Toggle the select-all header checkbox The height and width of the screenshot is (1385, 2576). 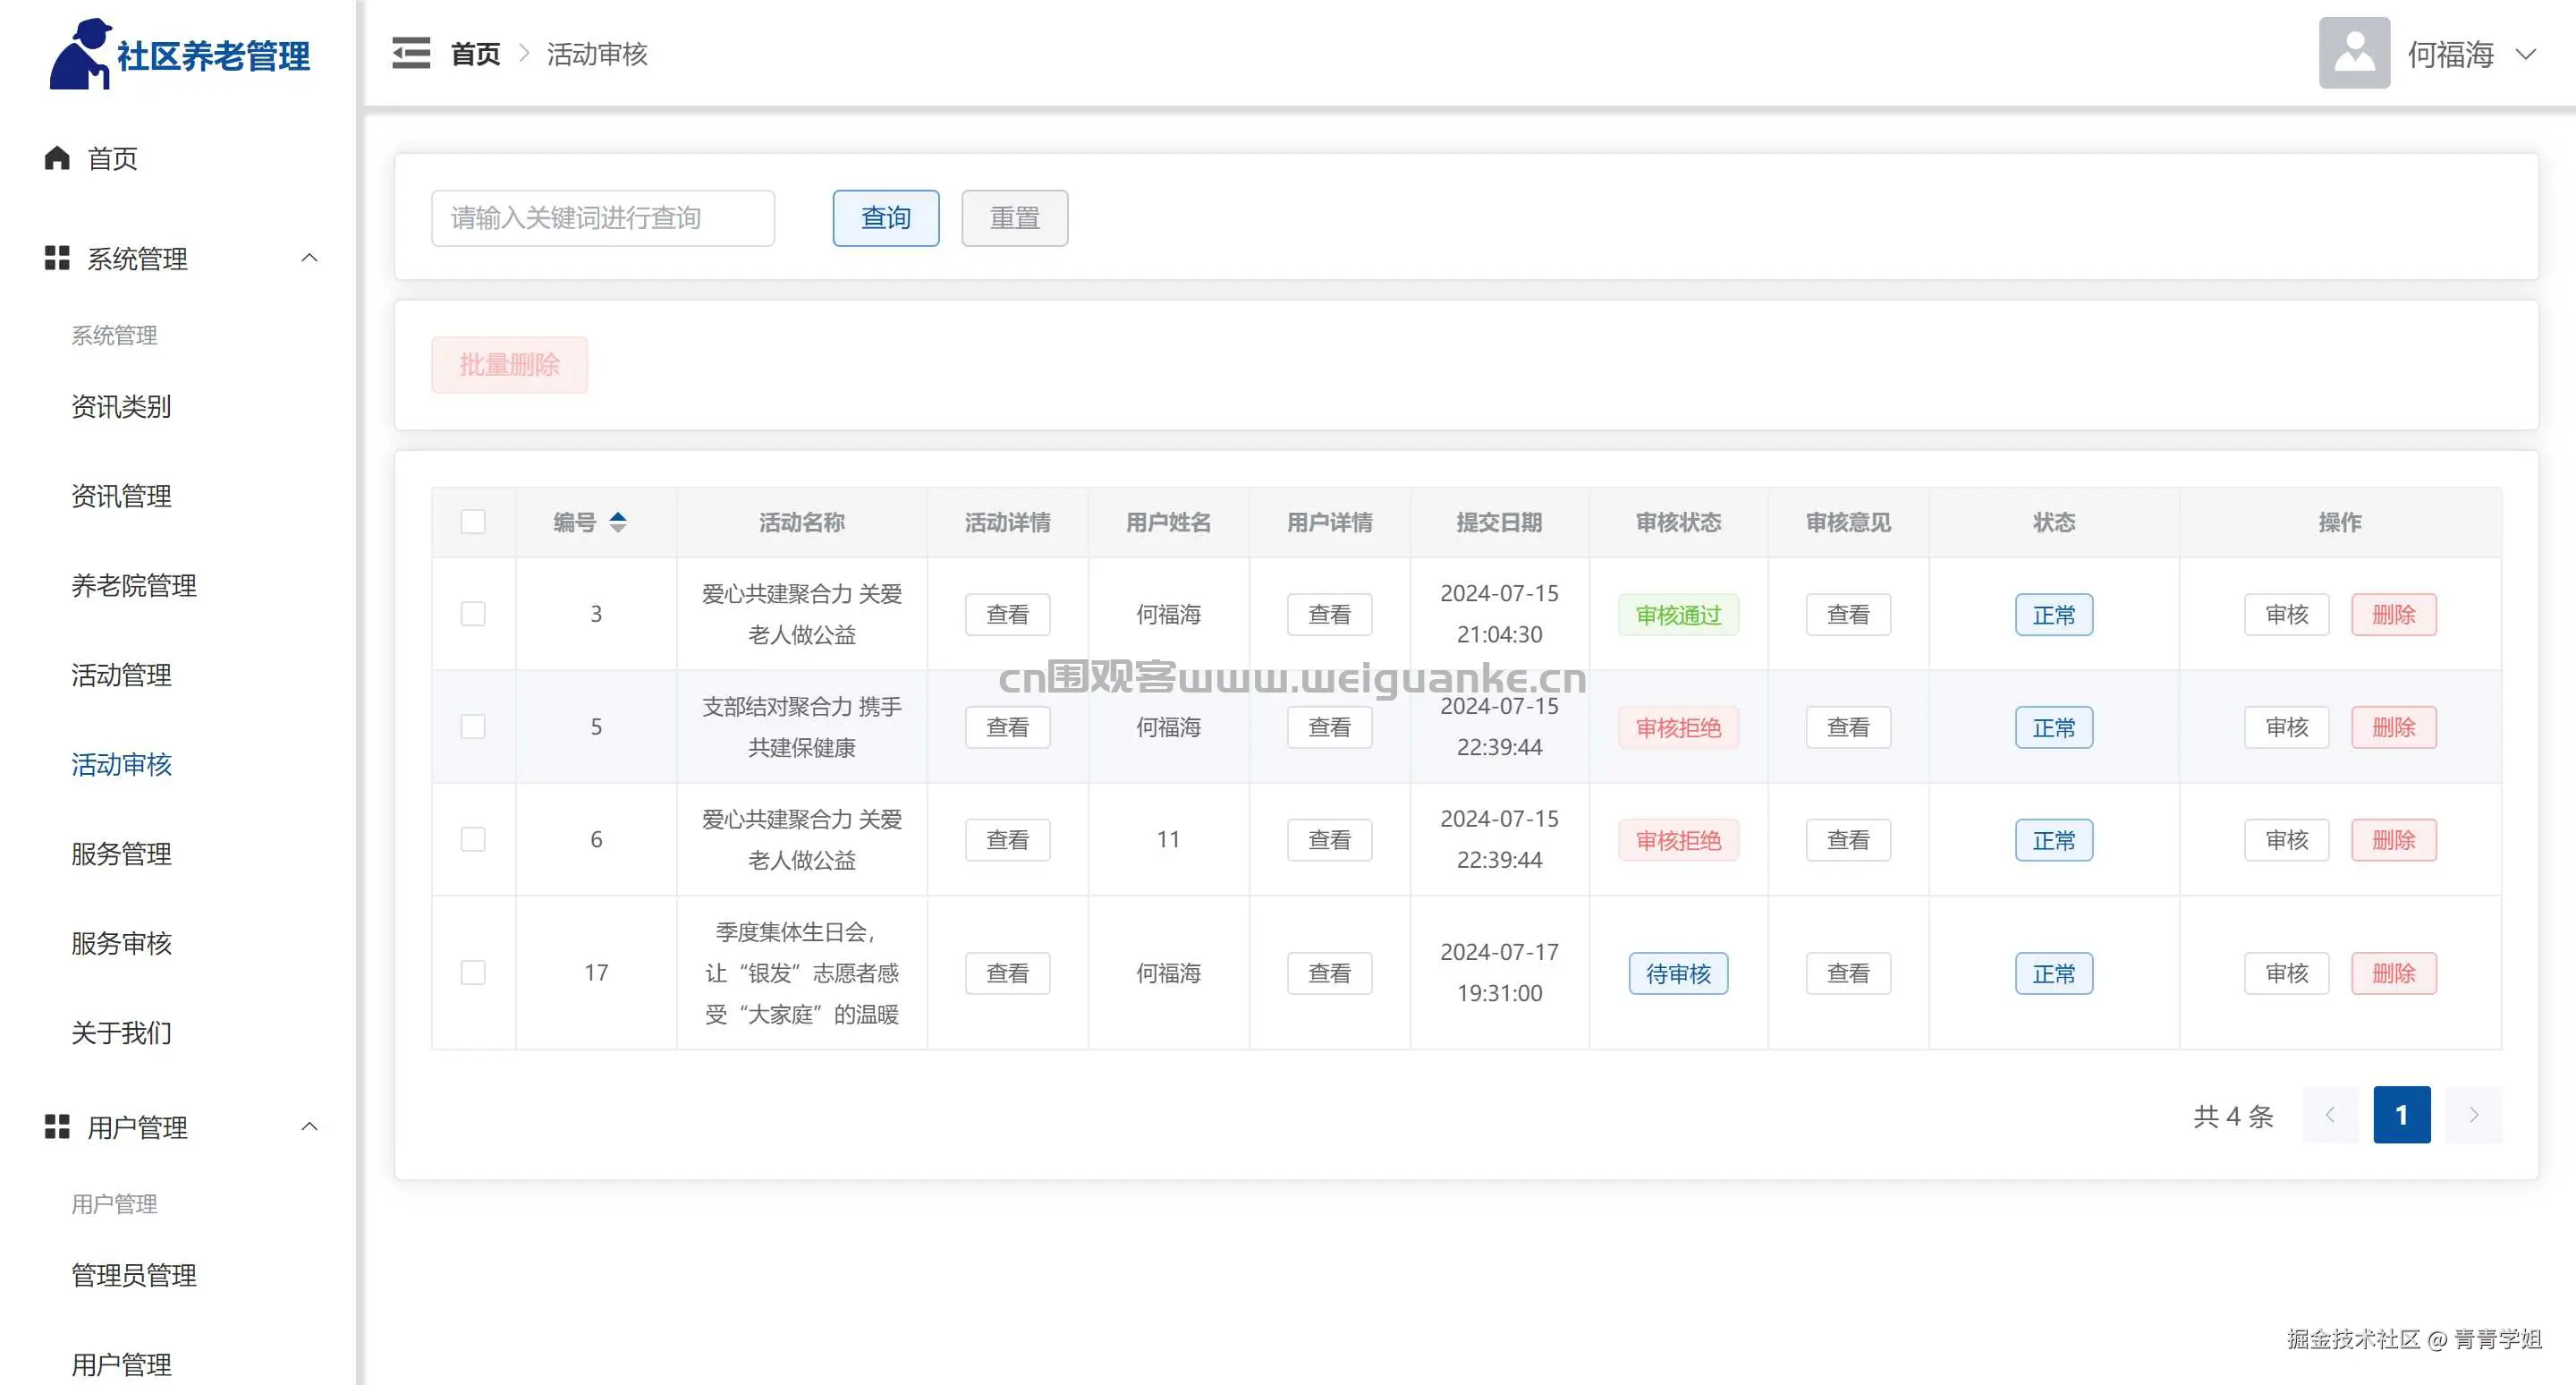click(473, 522)
